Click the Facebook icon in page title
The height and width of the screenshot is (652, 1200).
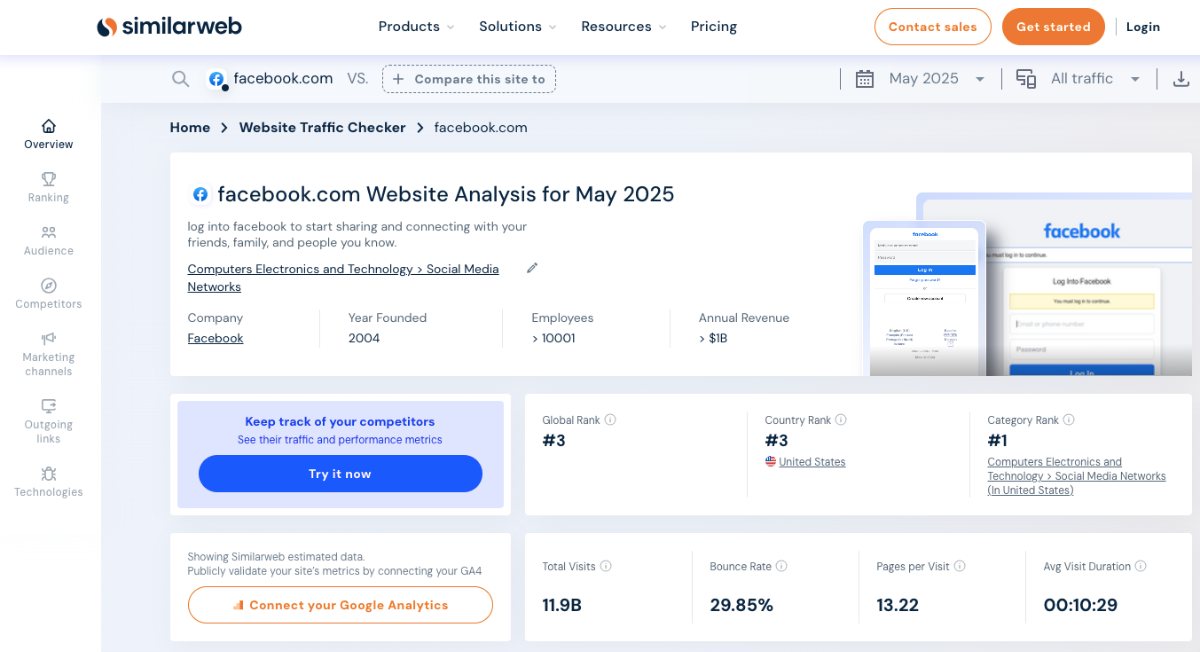200,195
